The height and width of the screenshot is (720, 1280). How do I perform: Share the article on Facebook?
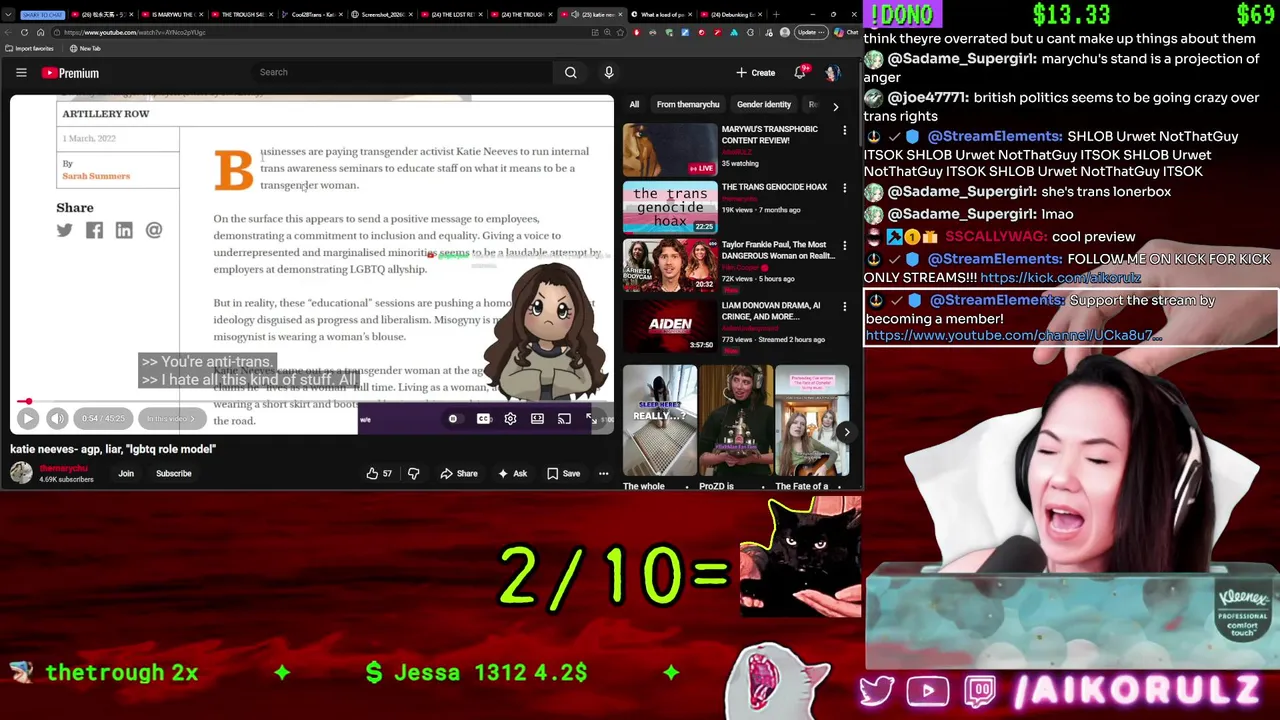94,230
